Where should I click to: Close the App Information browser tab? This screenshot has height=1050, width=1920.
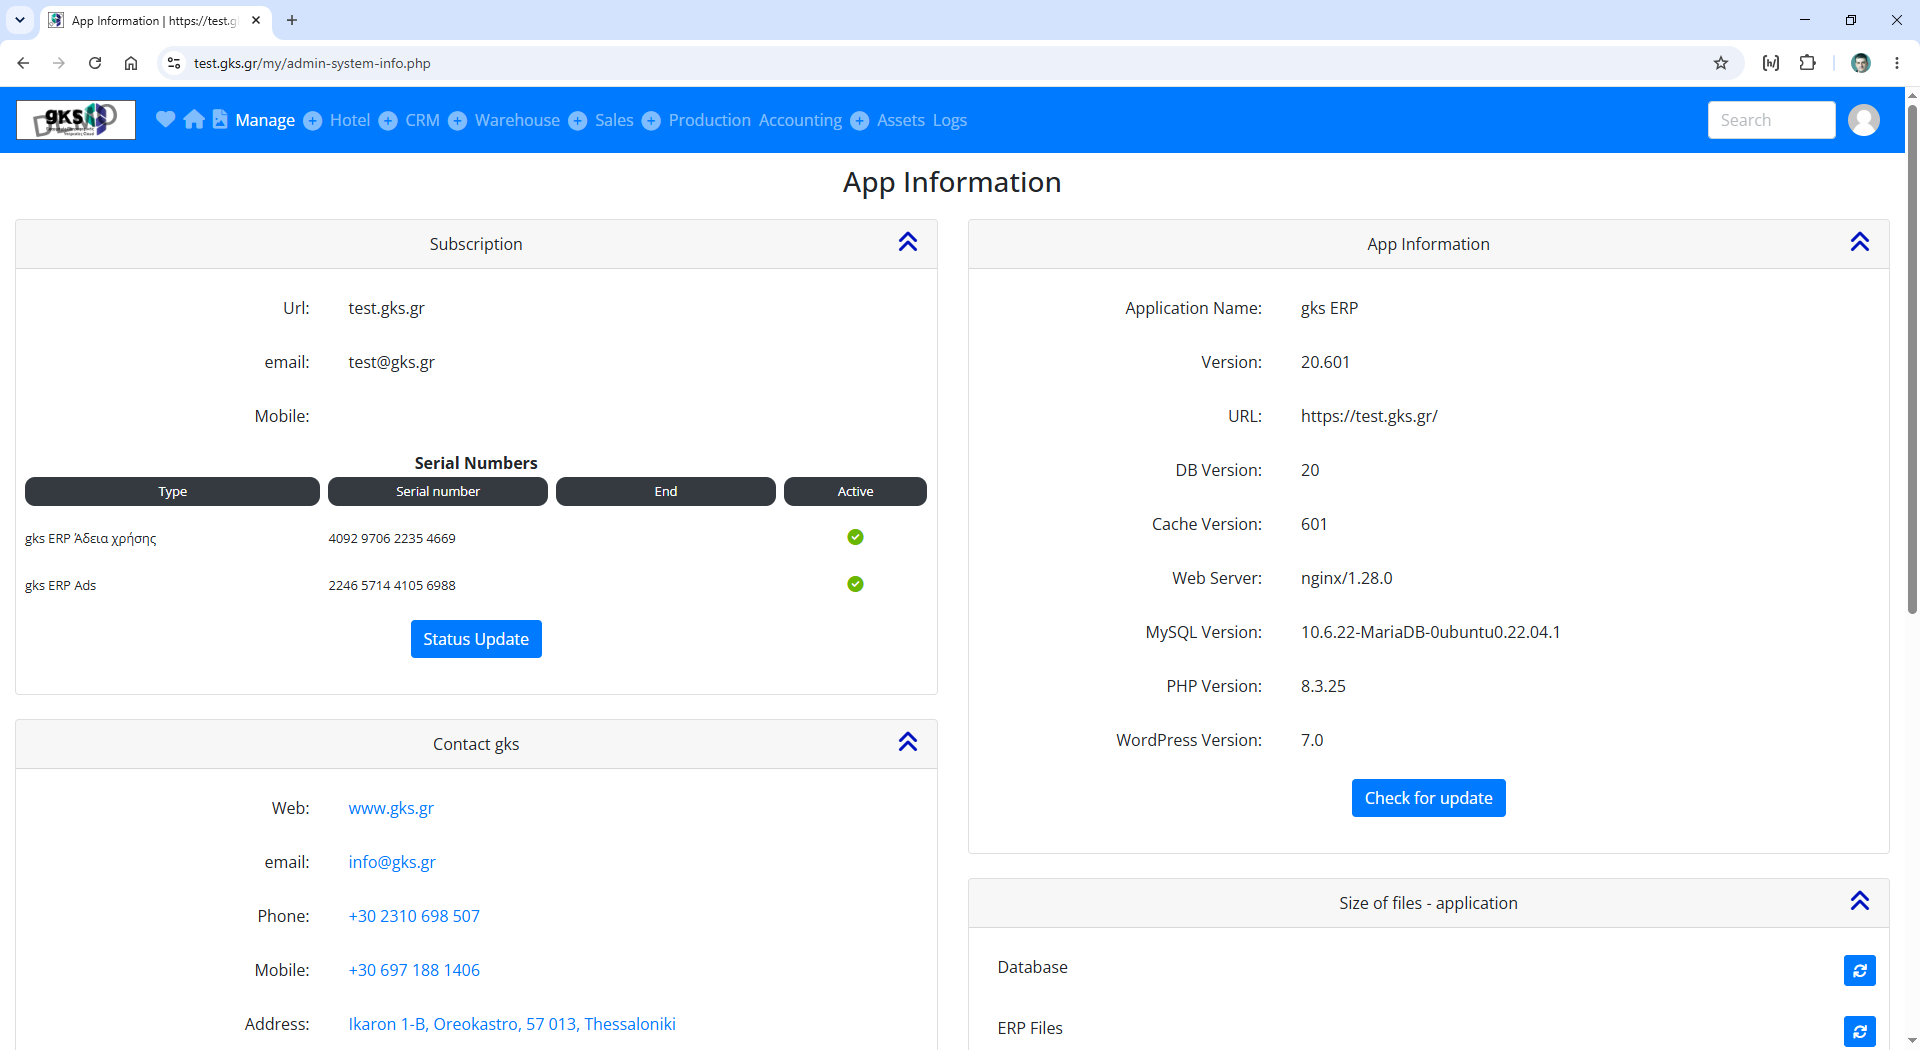tap(256, 20)
